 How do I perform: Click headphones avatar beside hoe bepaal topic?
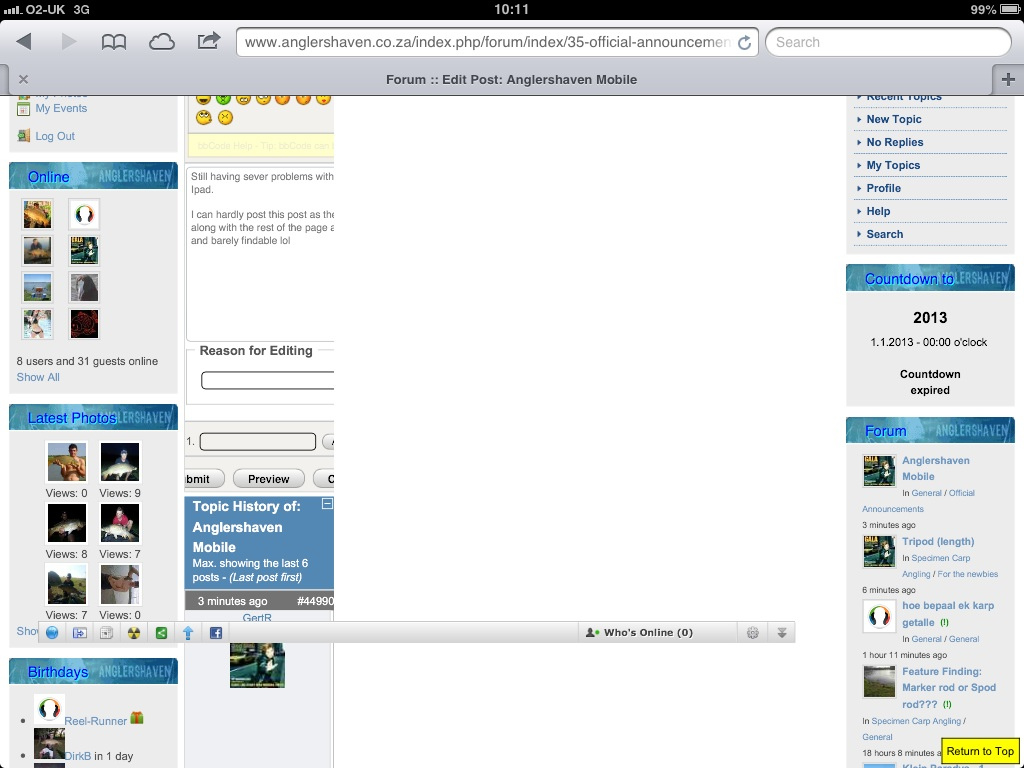pyautogui.click(x=879, y=616)
